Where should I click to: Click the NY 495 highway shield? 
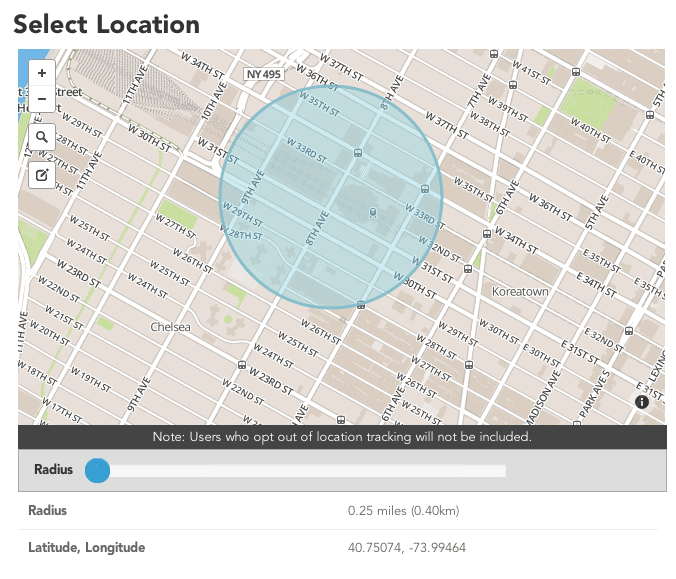266,75
